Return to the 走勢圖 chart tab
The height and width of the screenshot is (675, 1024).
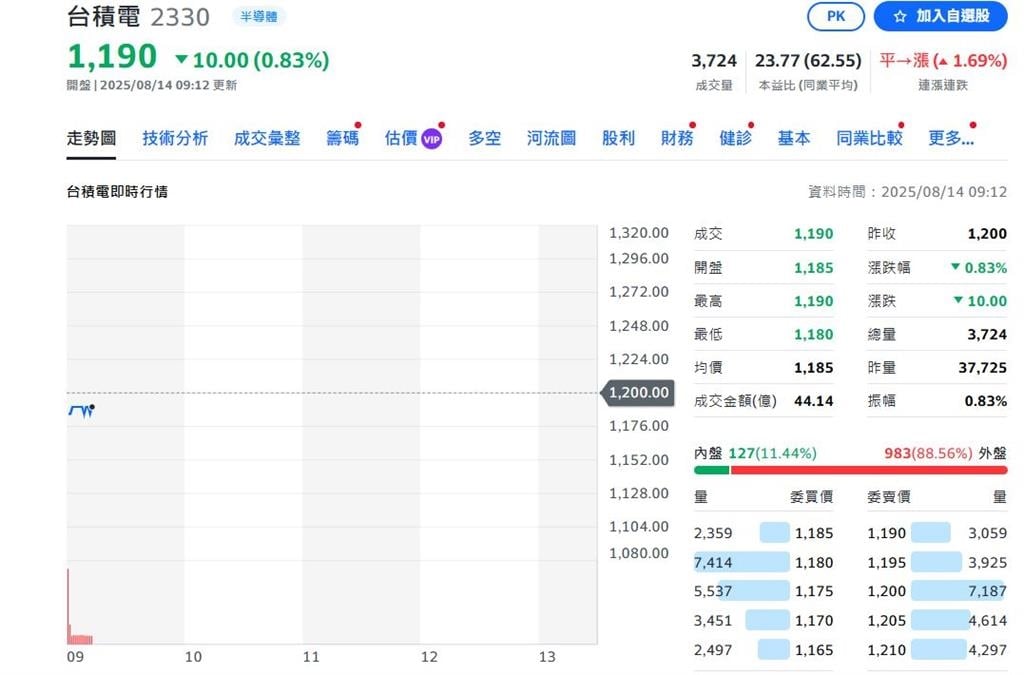[90, 139]
